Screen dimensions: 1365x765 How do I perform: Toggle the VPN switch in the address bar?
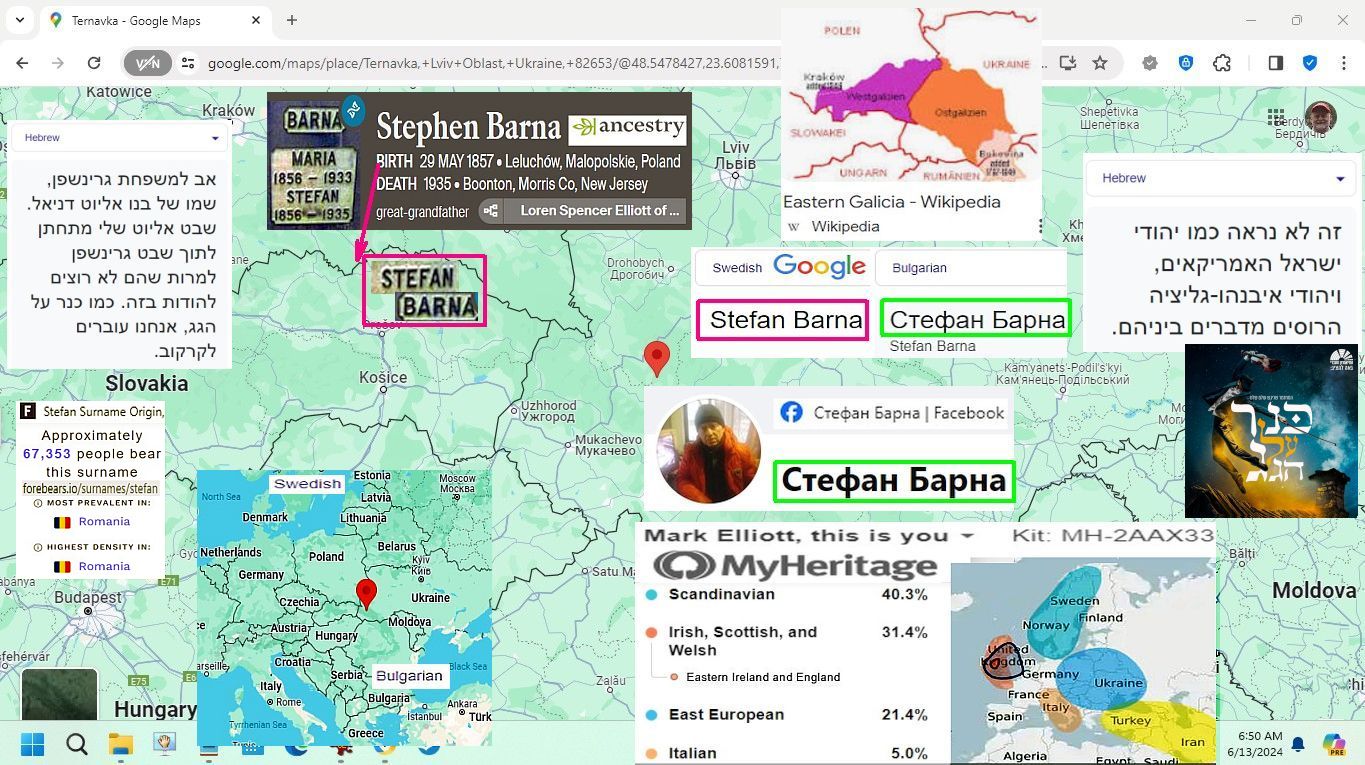(148, 63)
